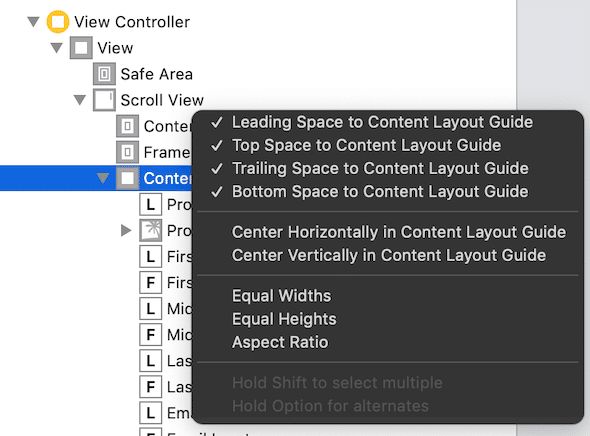This screenshot has width=590, height=436.
Task: Select the 'Safe Area' row label
Action: coord(157,74)
